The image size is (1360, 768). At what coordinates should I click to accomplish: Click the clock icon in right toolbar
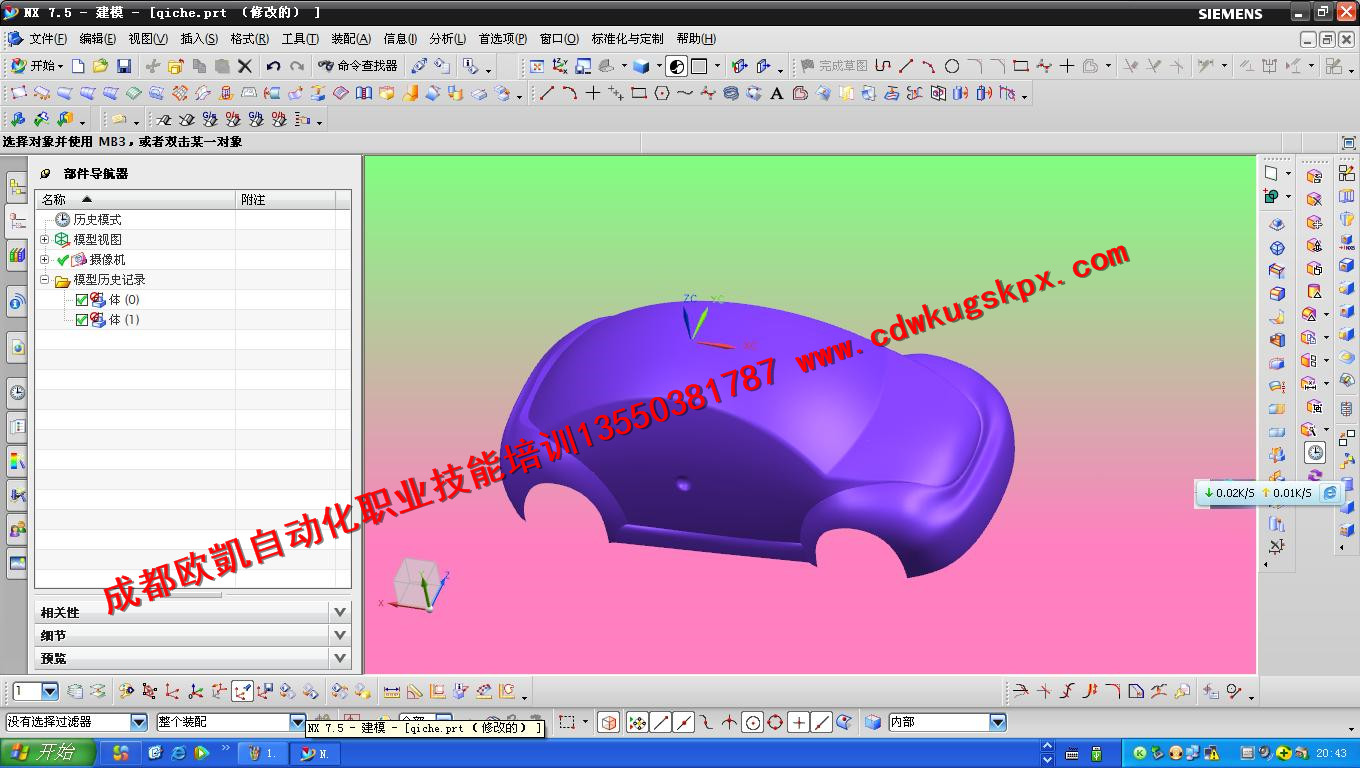click(1315, 453)
